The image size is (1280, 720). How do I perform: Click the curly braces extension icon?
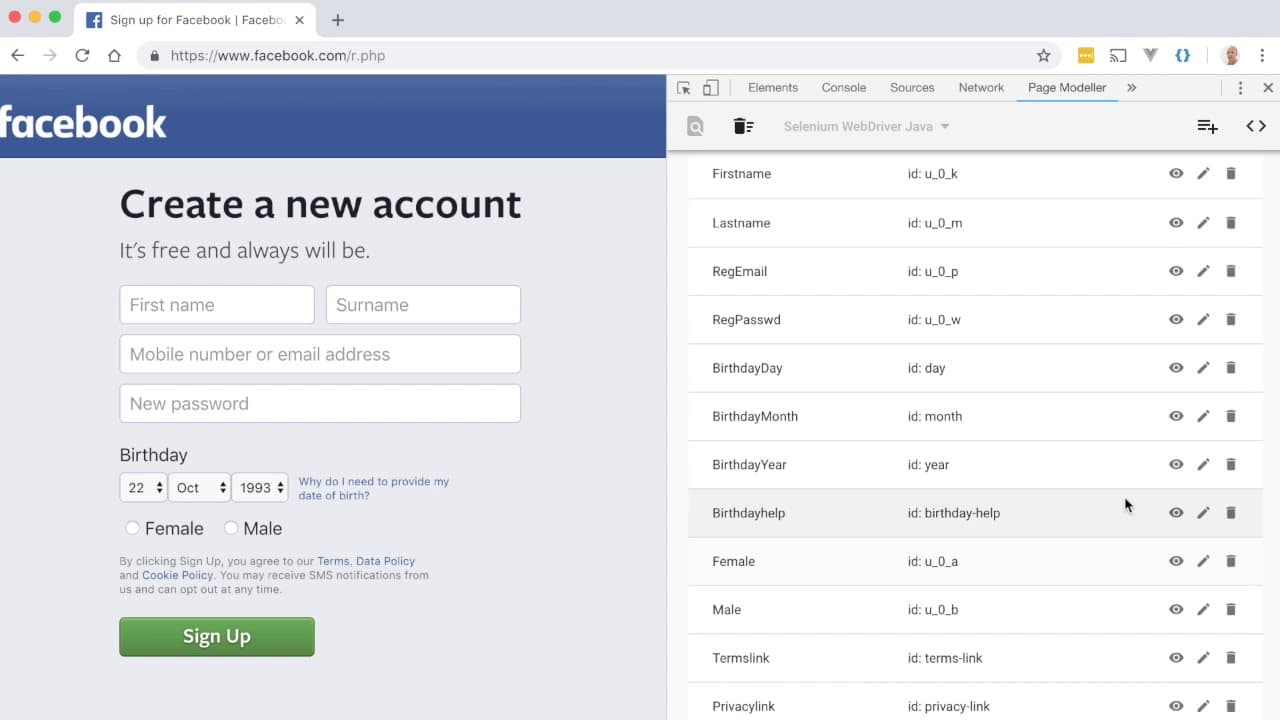(1182, 56)
